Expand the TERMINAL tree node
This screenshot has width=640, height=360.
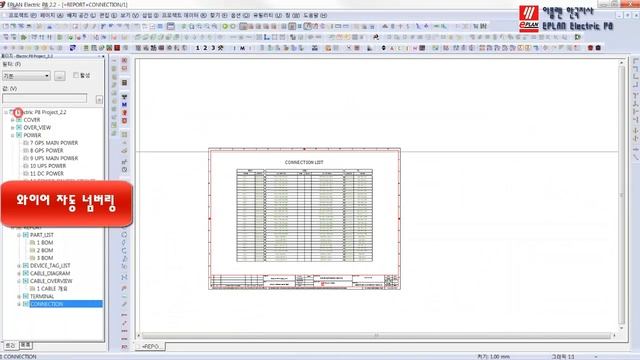pyautogui.click(x=19, y=296)
